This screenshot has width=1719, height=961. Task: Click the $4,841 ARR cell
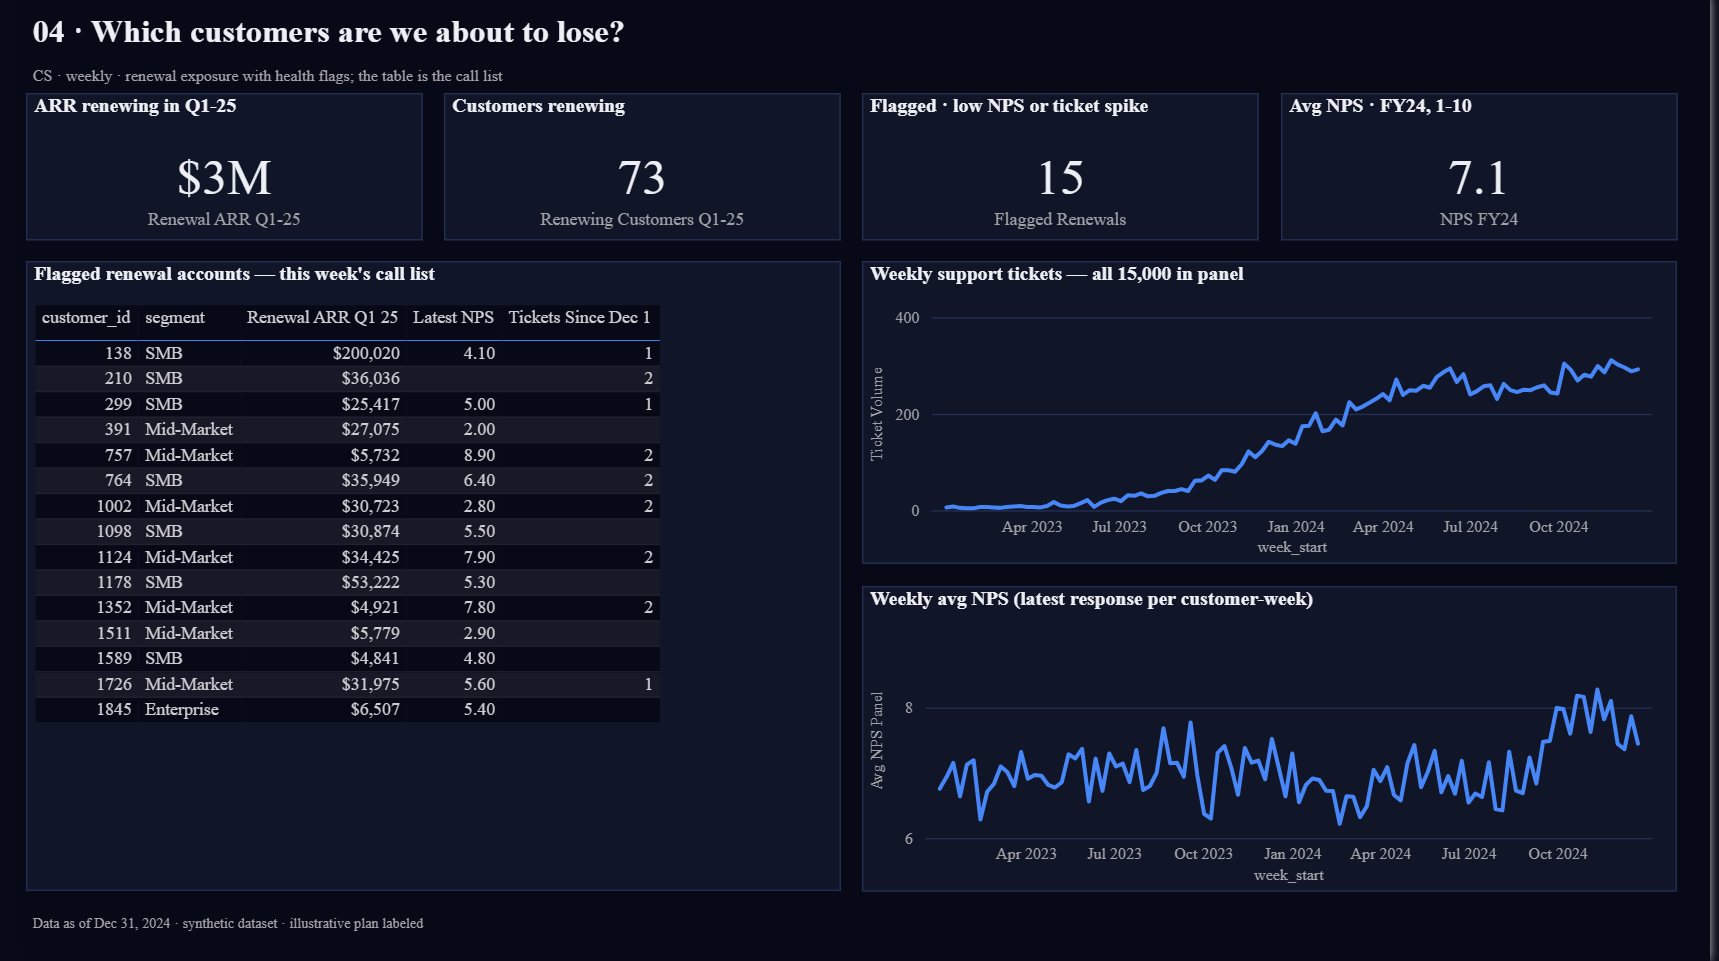(375, 658)
